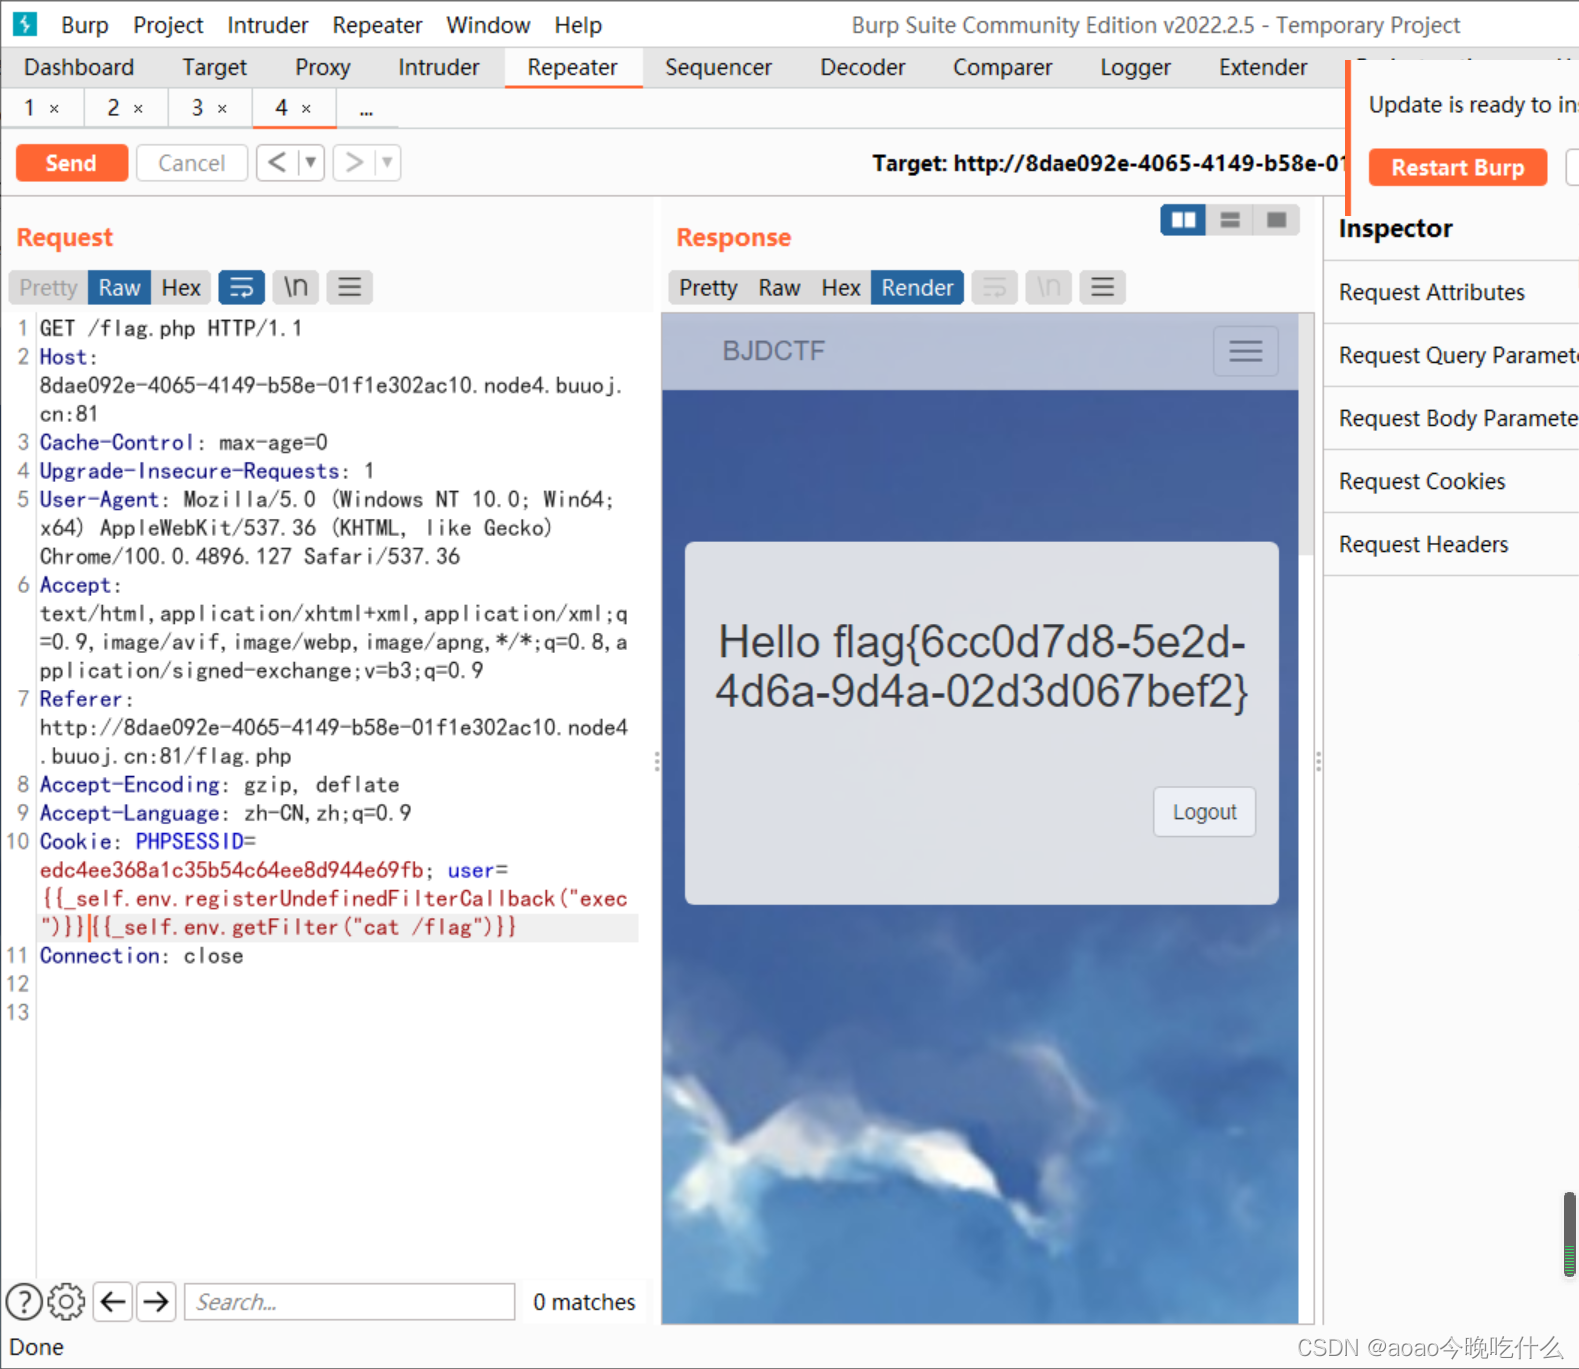Switch to the Proxy tab
This screenshot has height=1369, width=1579.
point(322,67)
